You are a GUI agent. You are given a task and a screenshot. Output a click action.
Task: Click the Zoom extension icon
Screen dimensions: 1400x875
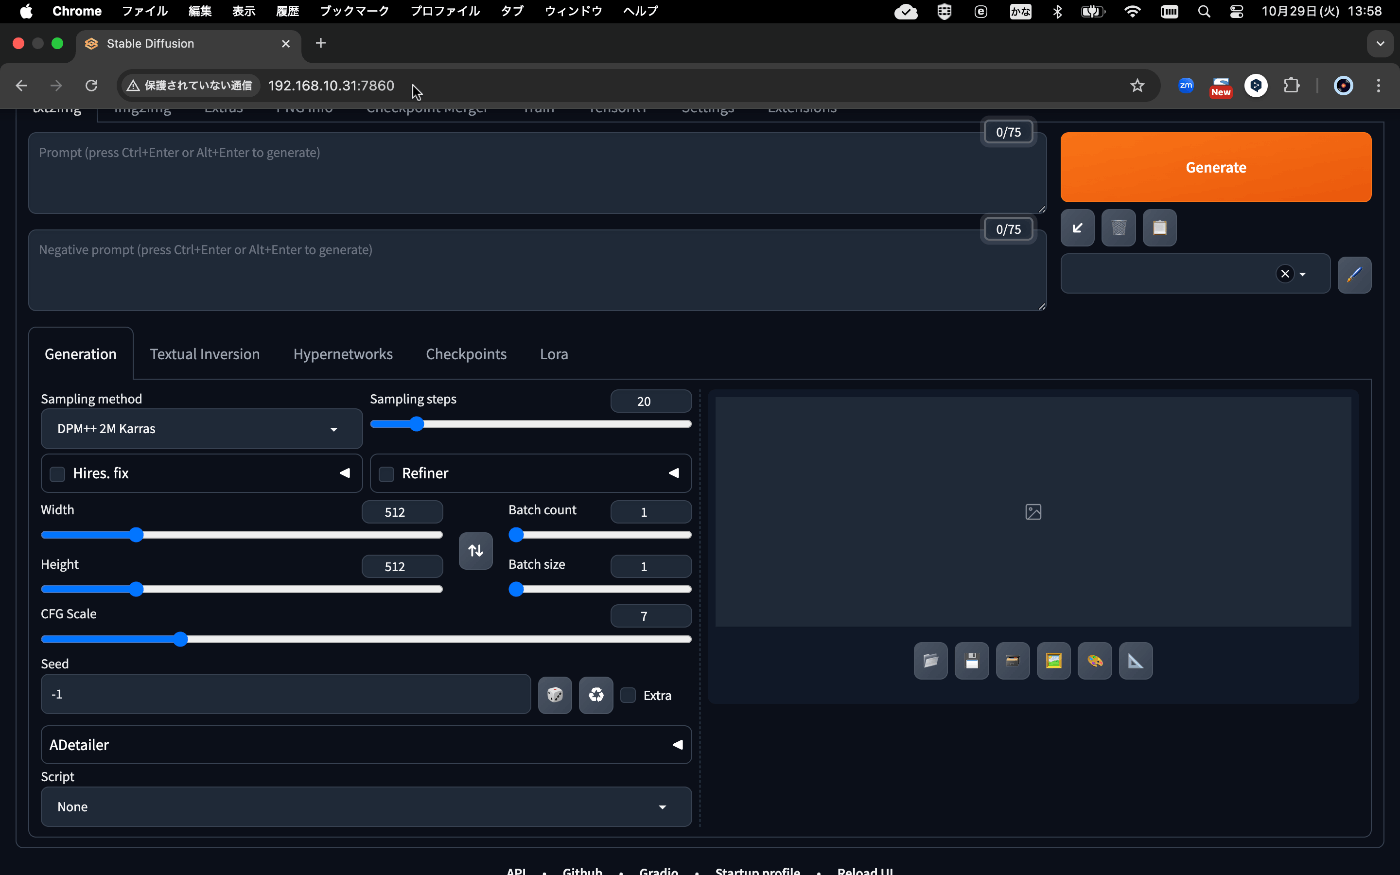(1186, 86)
